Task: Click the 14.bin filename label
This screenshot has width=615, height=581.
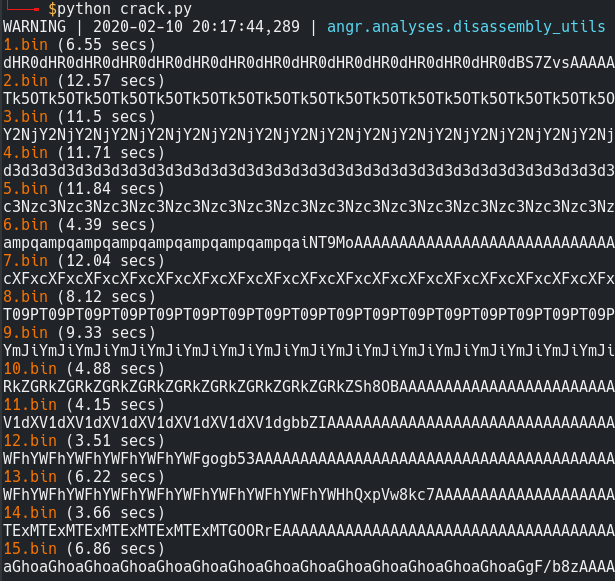Action: click(30, 513)
